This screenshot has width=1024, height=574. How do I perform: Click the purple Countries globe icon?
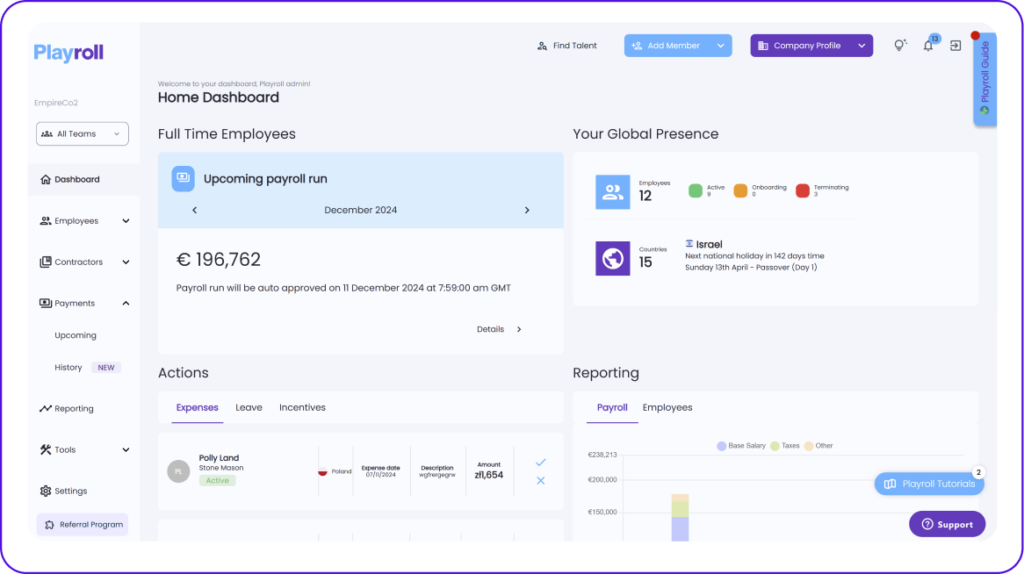point(613,259)
